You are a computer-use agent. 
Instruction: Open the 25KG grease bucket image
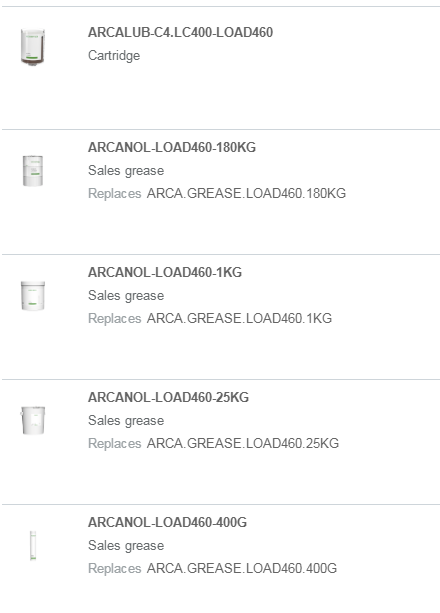pos(33,420)
